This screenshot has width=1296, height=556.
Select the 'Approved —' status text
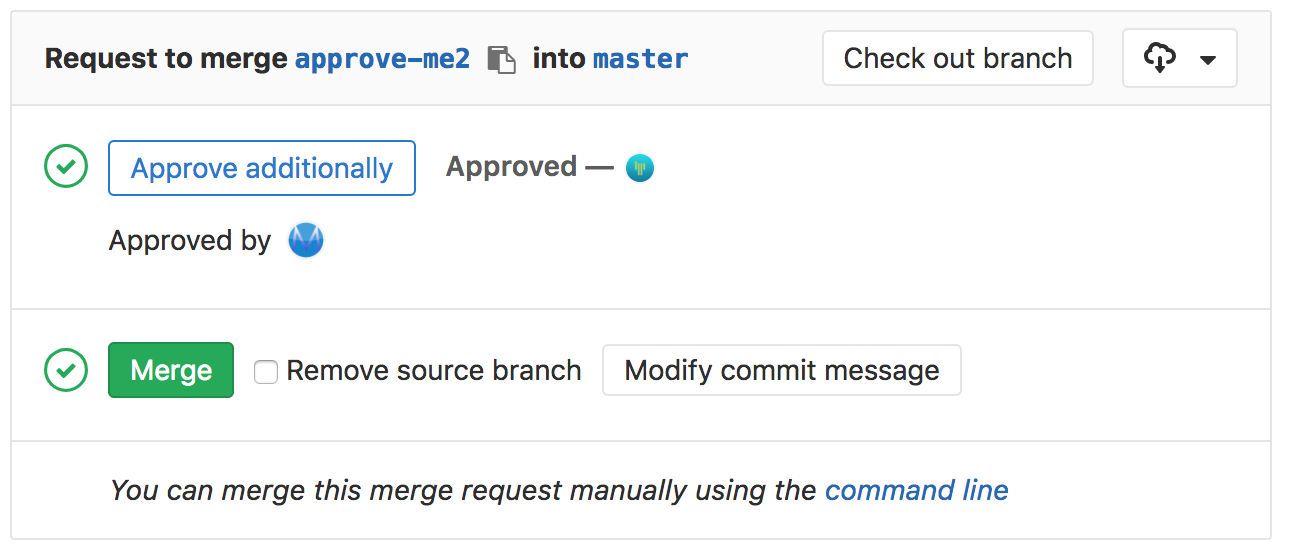(530, 167)
